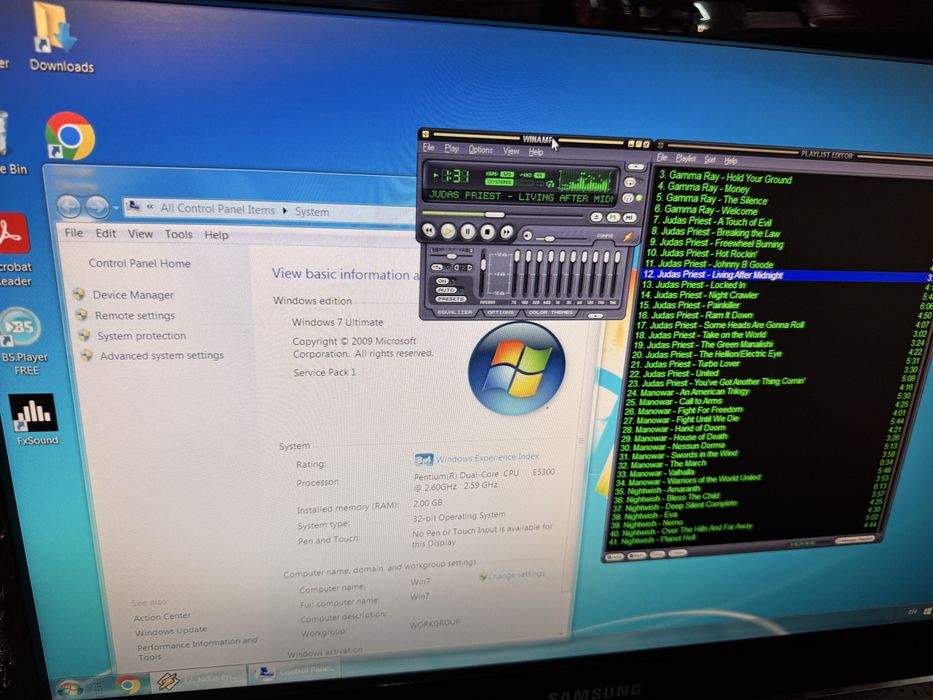Click the Winamp mute speaker icon
The height and width of the screenshot is (700, 933).
(527, 235)
